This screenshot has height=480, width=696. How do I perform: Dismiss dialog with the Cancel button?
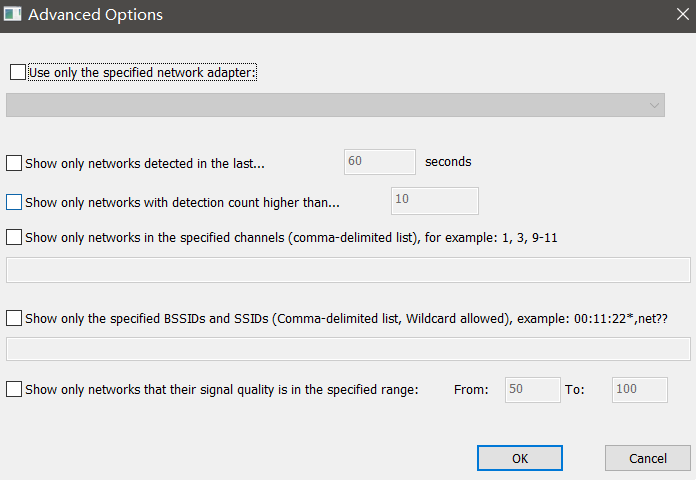click(x=648, y=458)
